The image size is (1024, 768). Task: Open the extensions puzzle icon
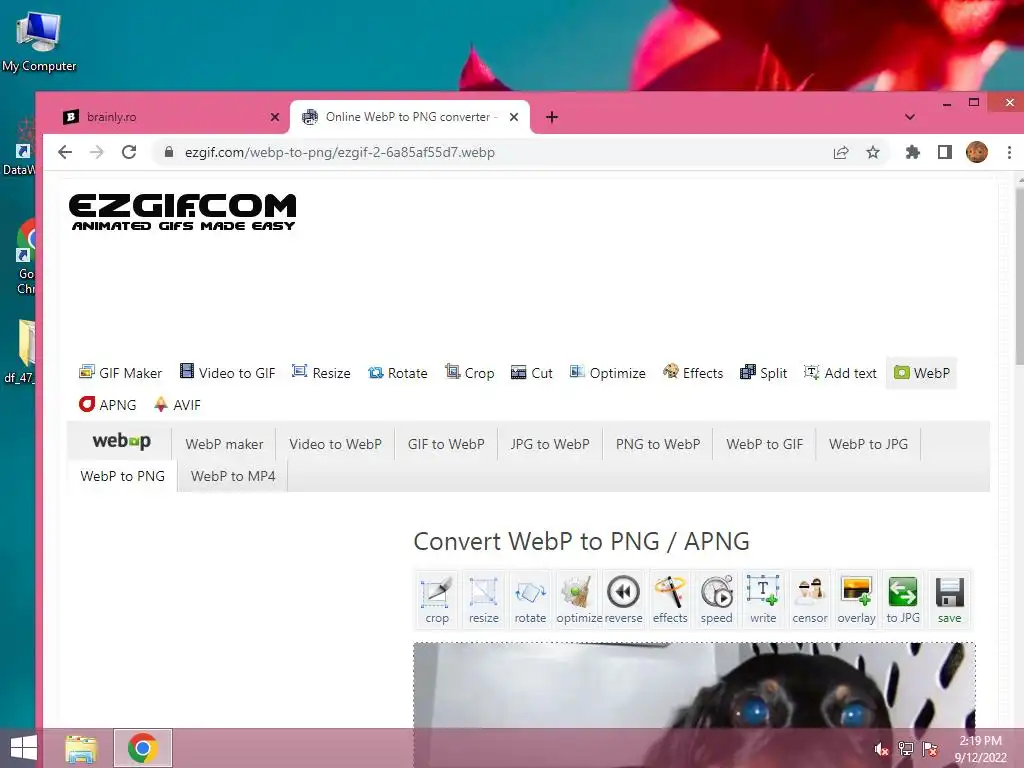(912, 152)
